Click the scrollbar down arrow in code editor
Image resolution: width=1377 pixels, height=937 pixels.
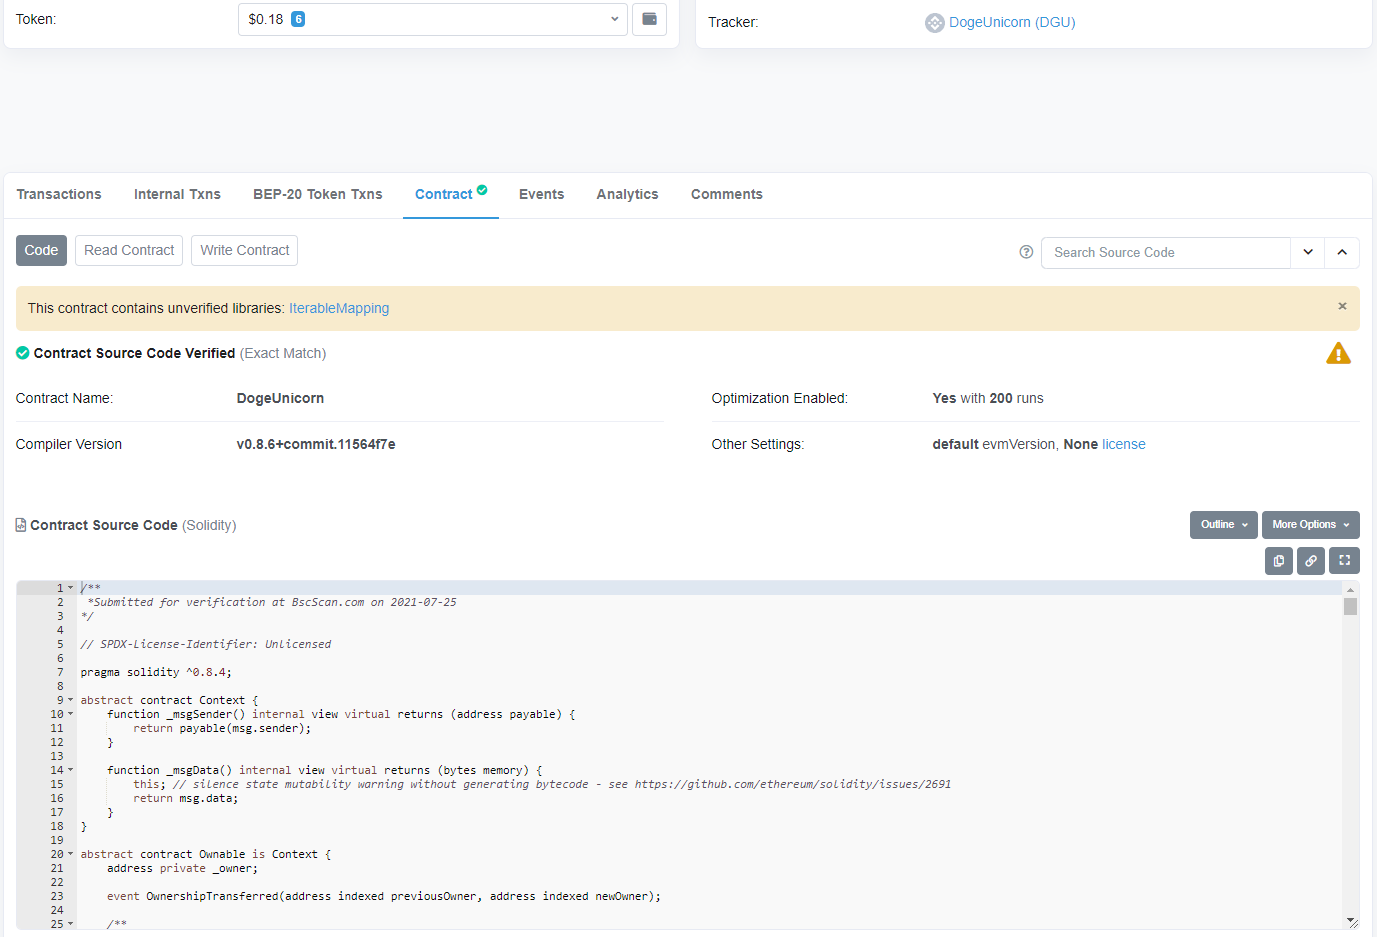tap(1351, 921)
